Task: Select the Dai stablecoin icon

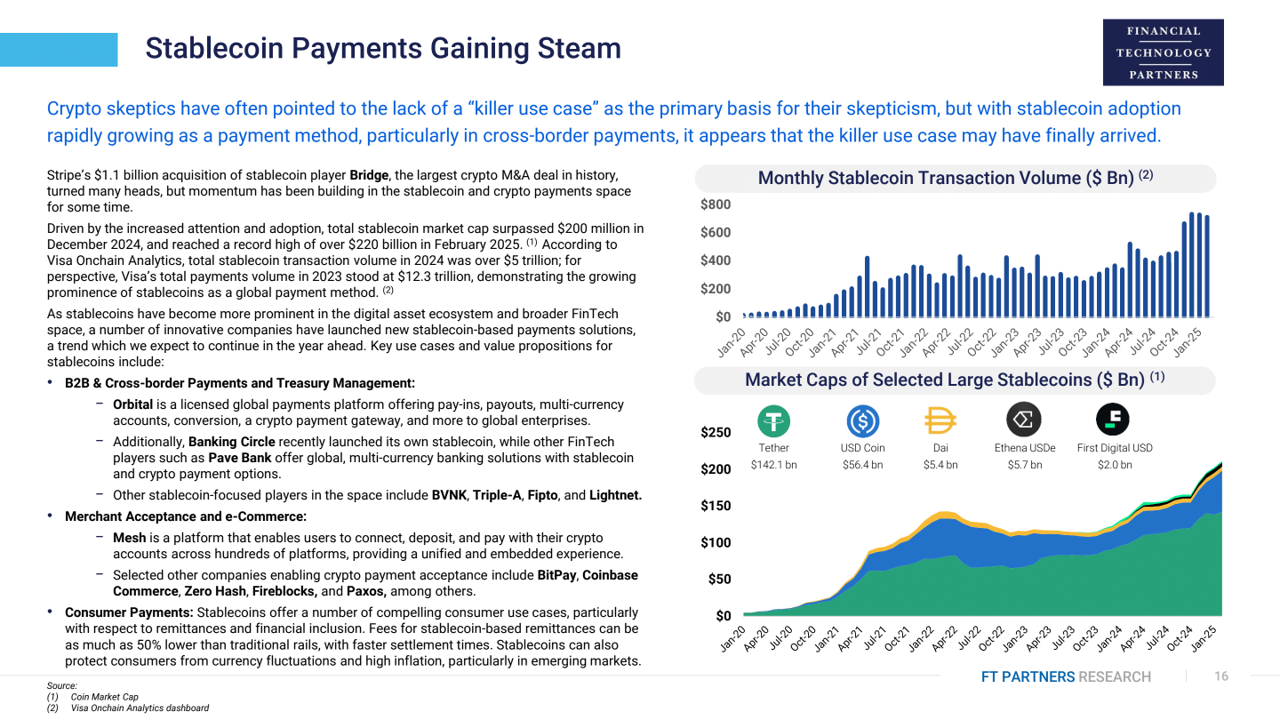Action: tap(940, 420)
